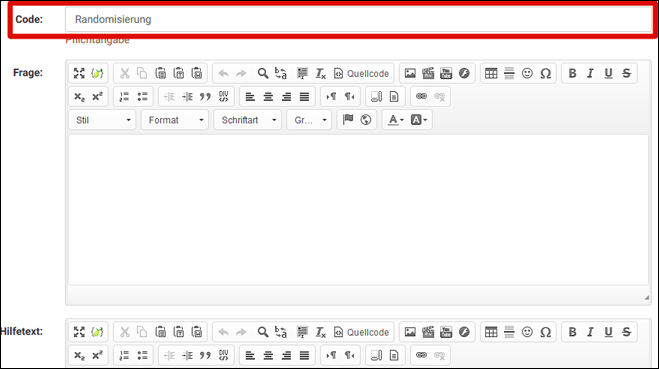Click Paste from Word in Frage toolbar
659x369 pixels.
tap(197, 73)
